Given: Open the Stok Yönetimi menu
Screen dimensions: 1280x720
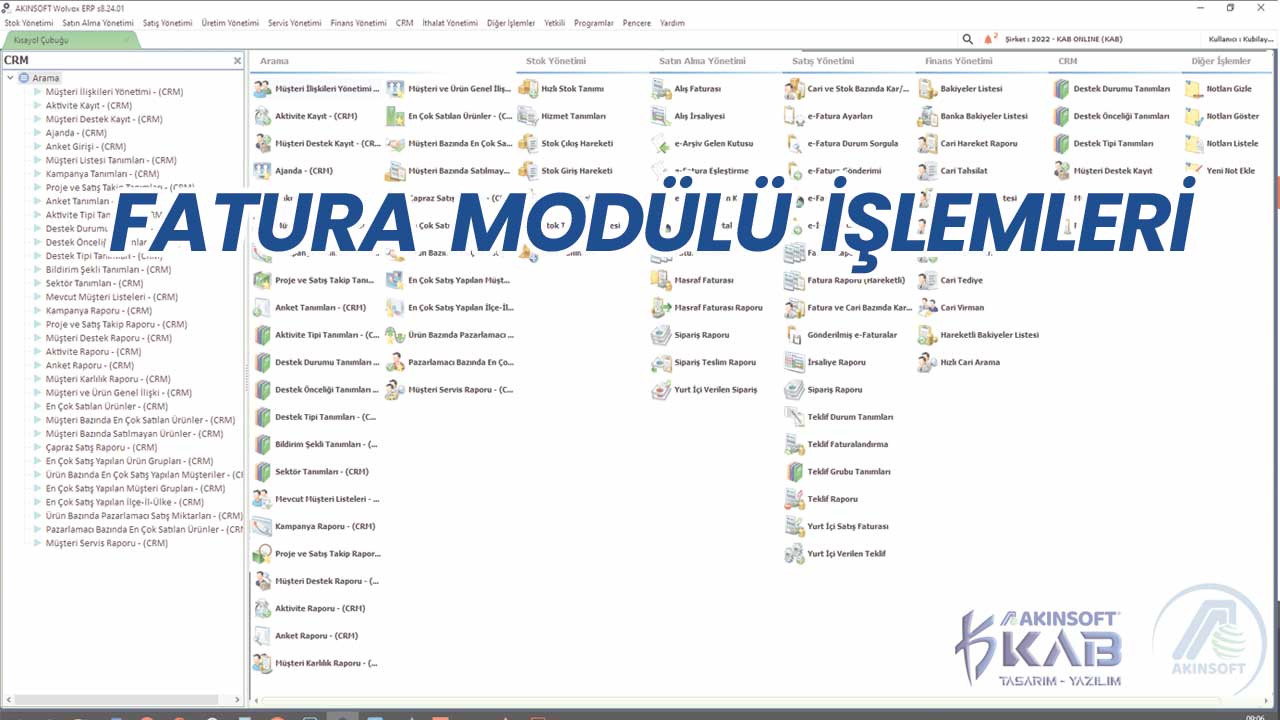Looking at the screenshot, I should pyautogui.click(x=29, y=22).
